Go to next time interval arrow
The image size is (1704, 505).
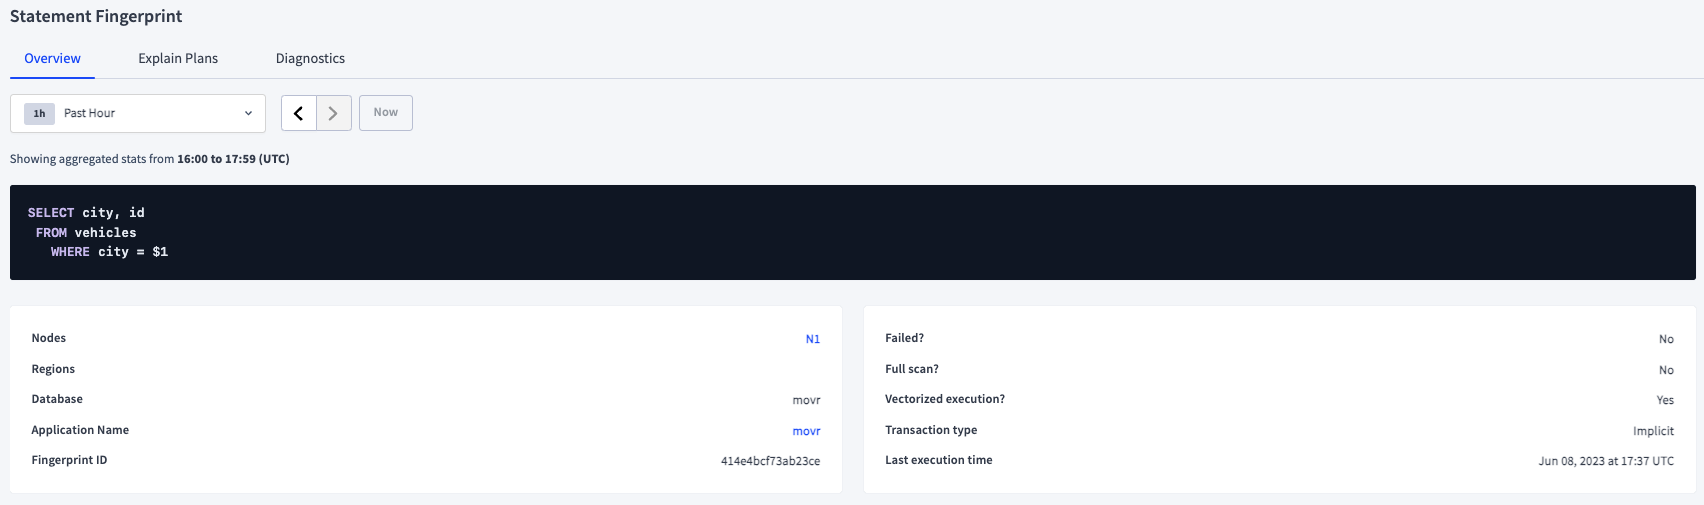[x=334, y=113]
